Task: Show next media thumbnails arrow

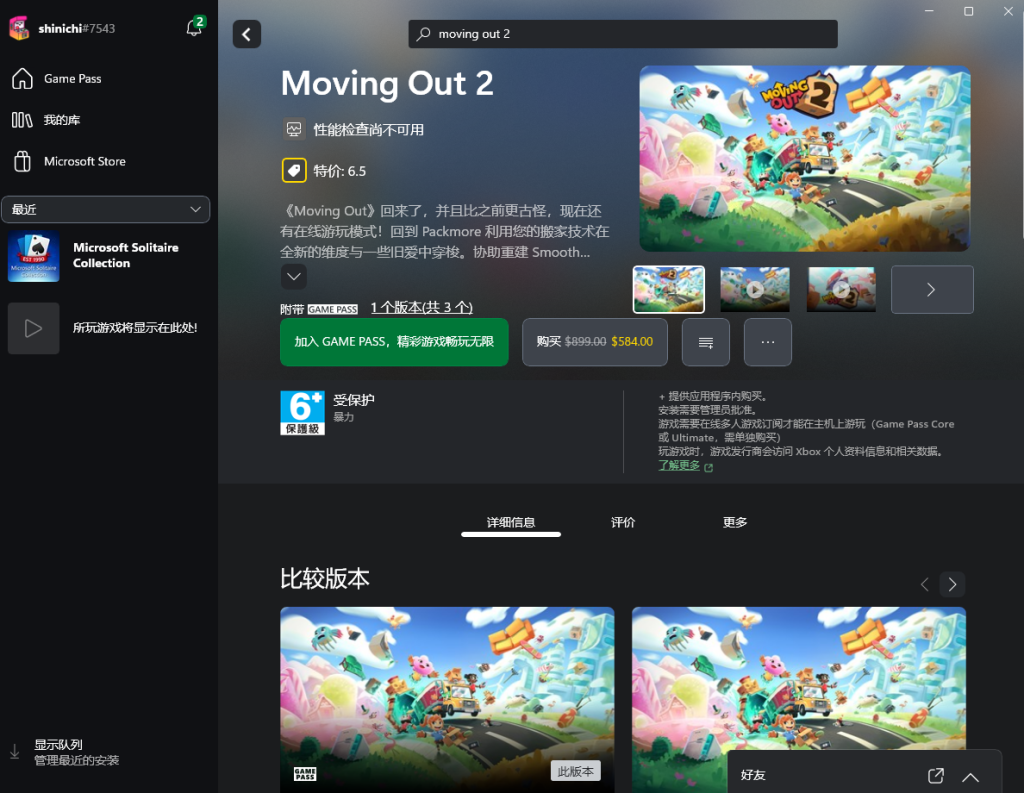Action: pyautogui.click(x=932, y=289)
